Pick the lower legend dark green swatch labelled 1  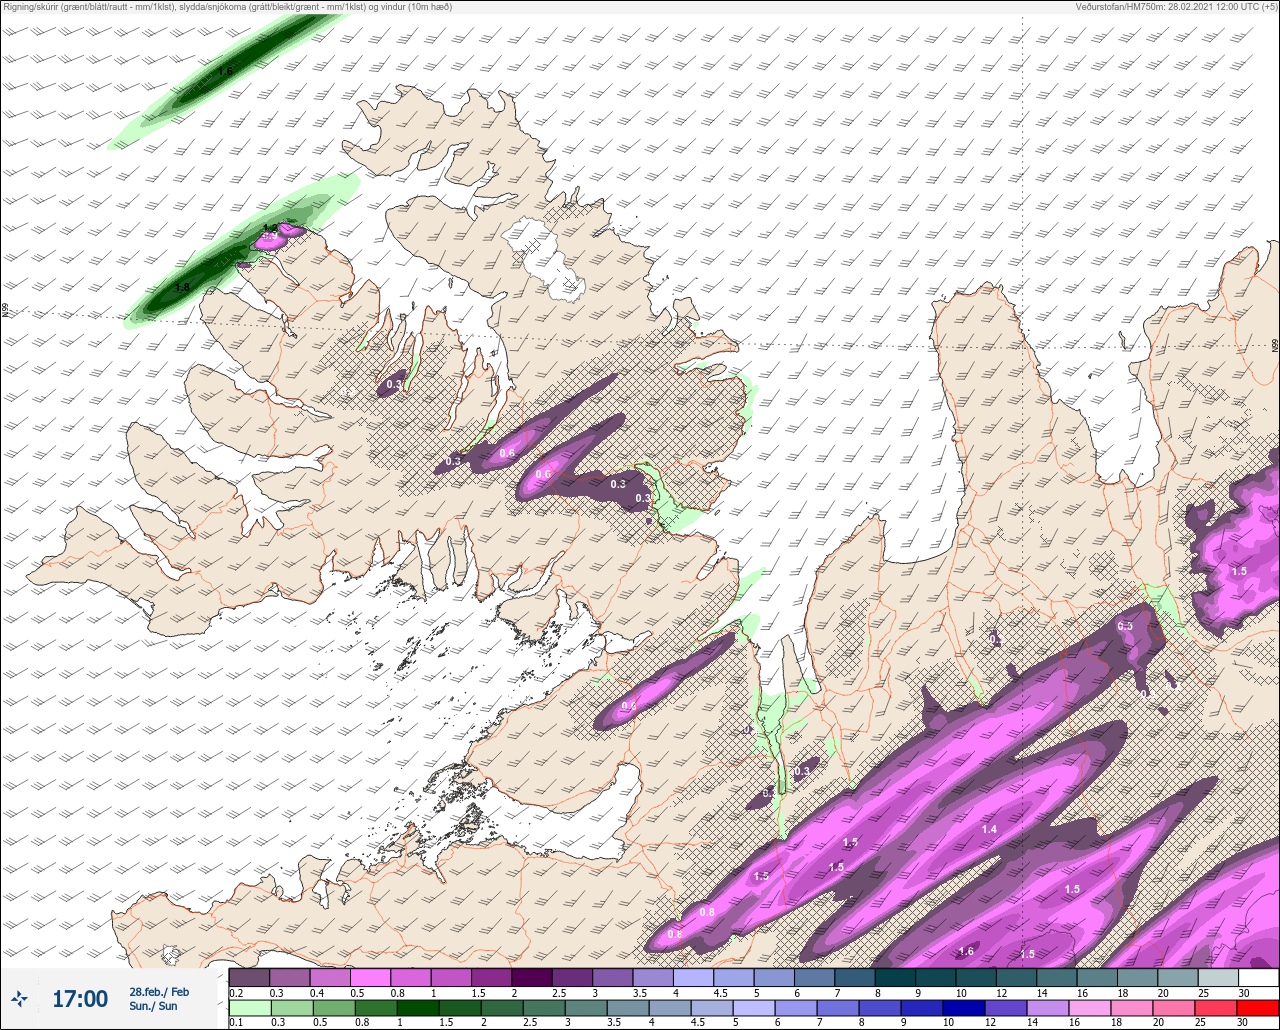[417, 1007]
